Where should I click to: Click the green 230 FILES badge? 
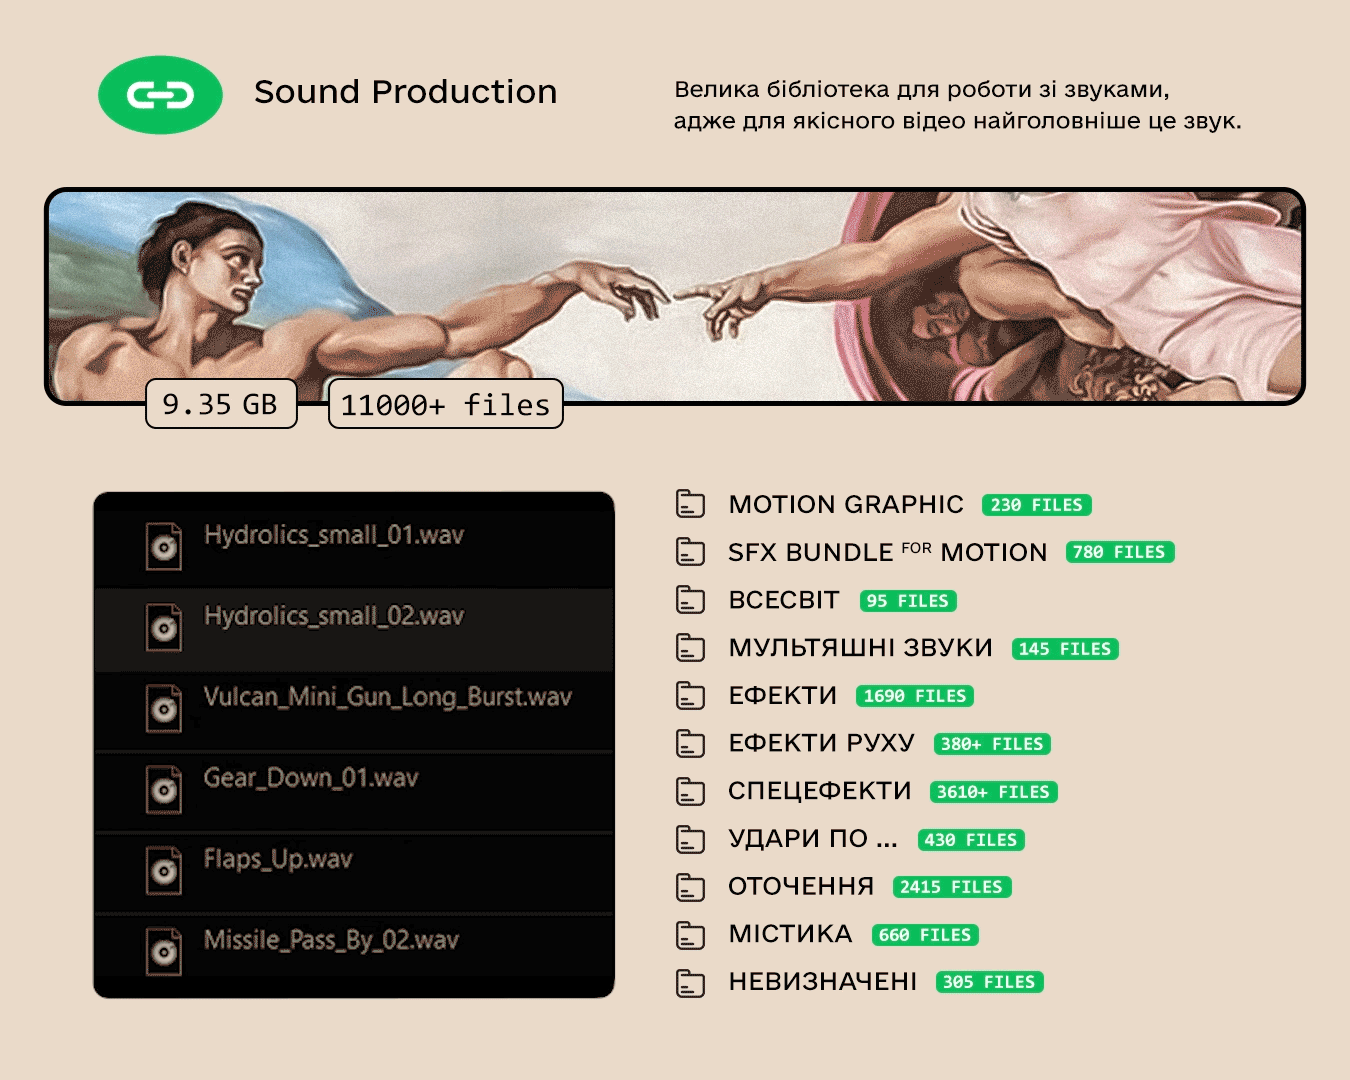pos(1037,505)
